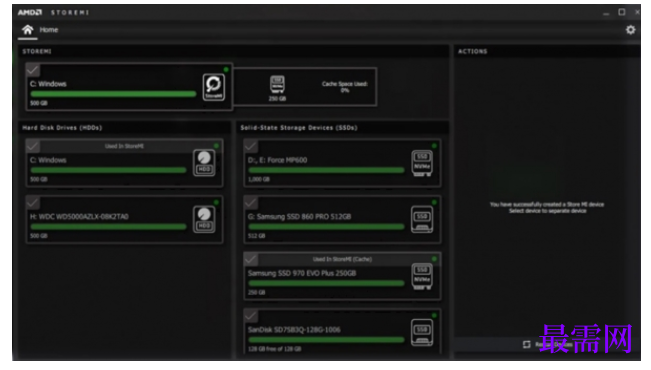Maximize the StoreMI window
Image resolution: width=651 pixels, height=370 pixels.
(622, 12)
